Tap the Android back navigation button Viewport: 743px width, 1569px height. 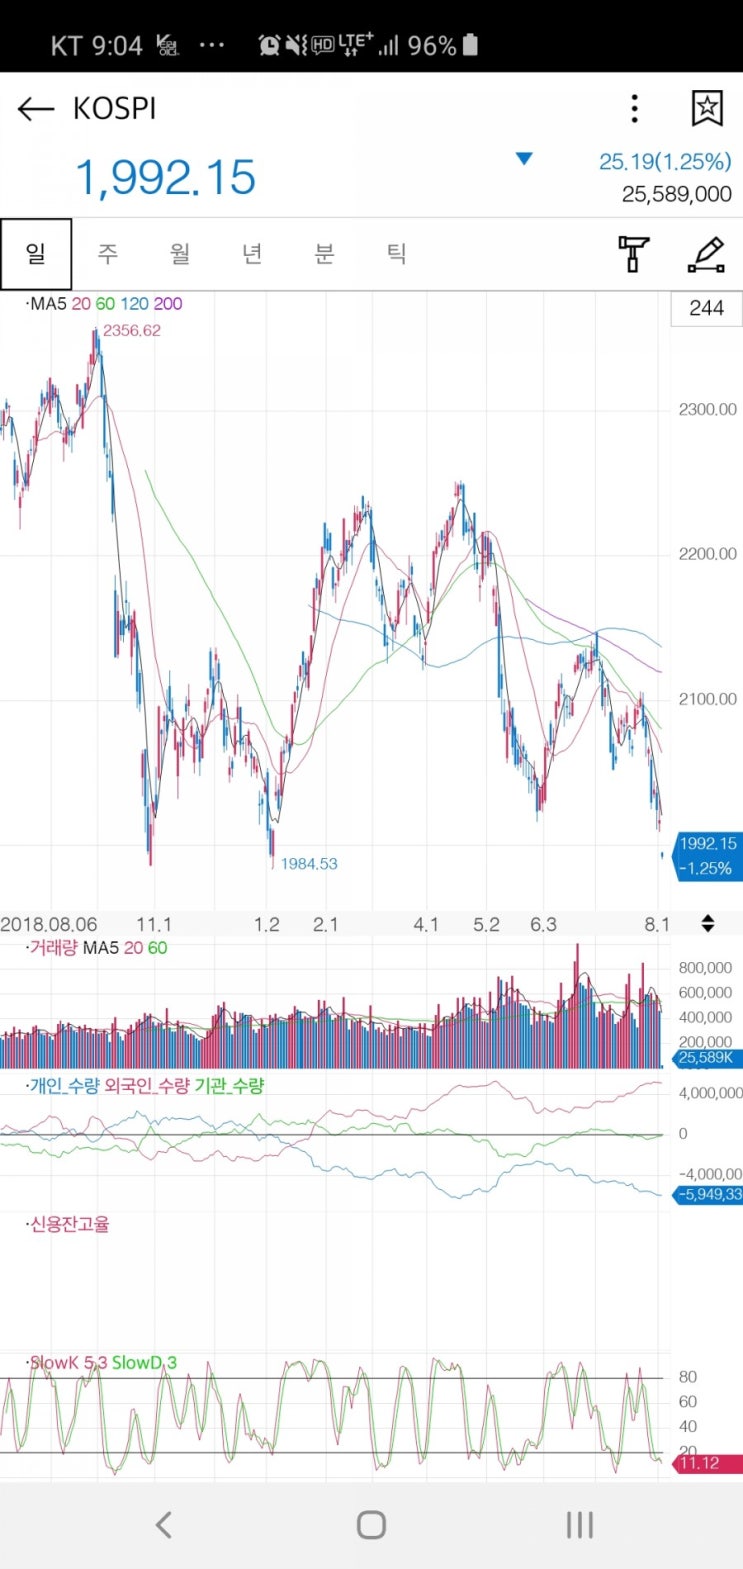164,1524
